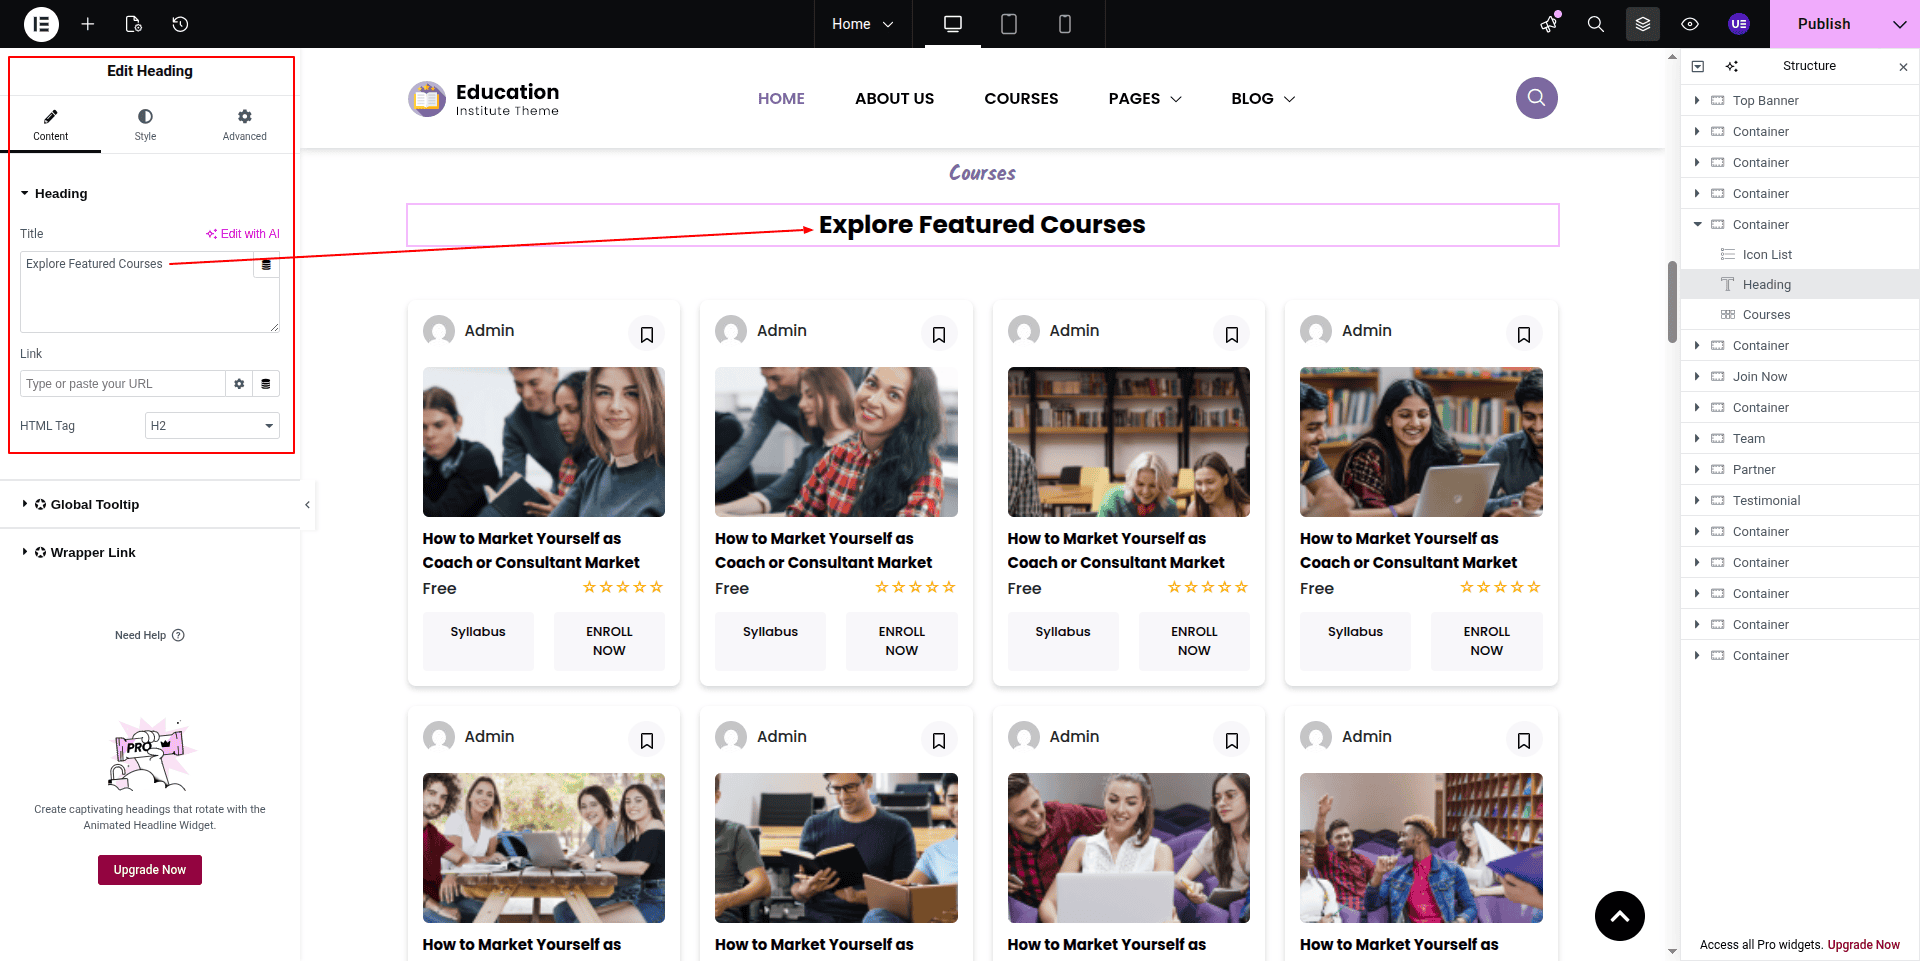Bookmark the first Admin course card
Viewport: 1920px width, 961px height.
pos(647,335)
